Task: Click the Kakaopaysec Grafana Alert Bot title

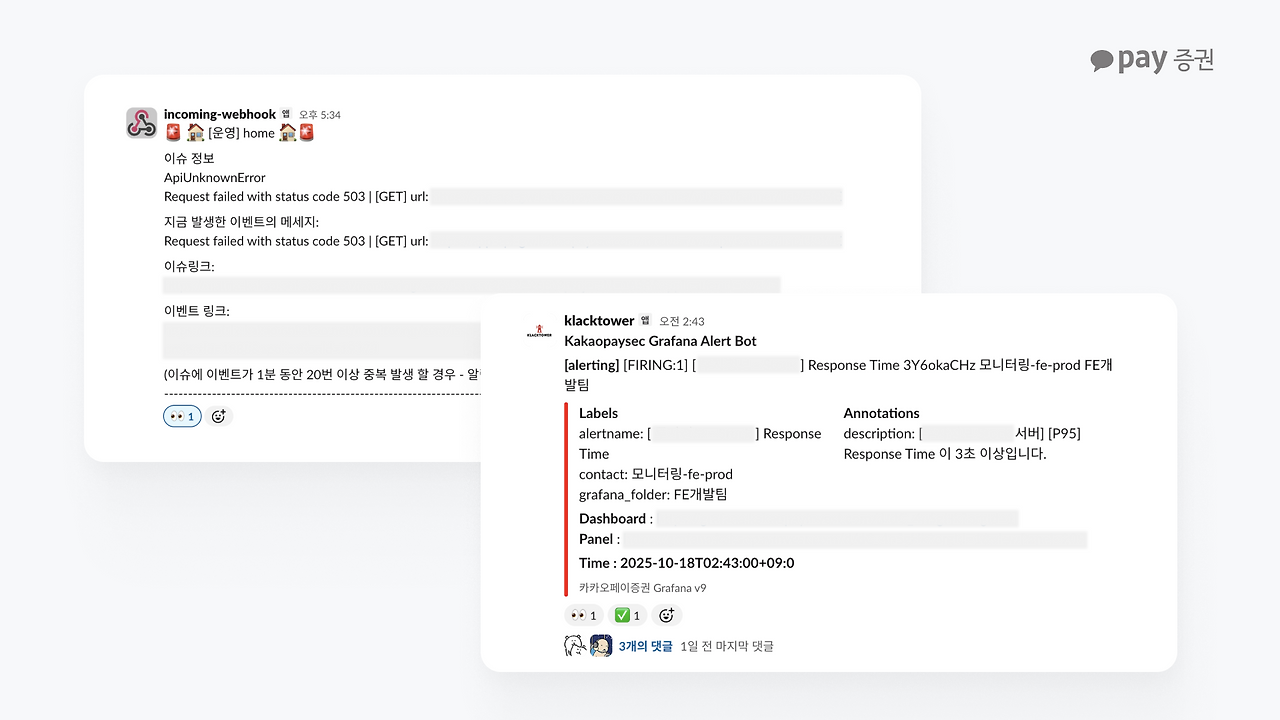Action: point(660,341)
